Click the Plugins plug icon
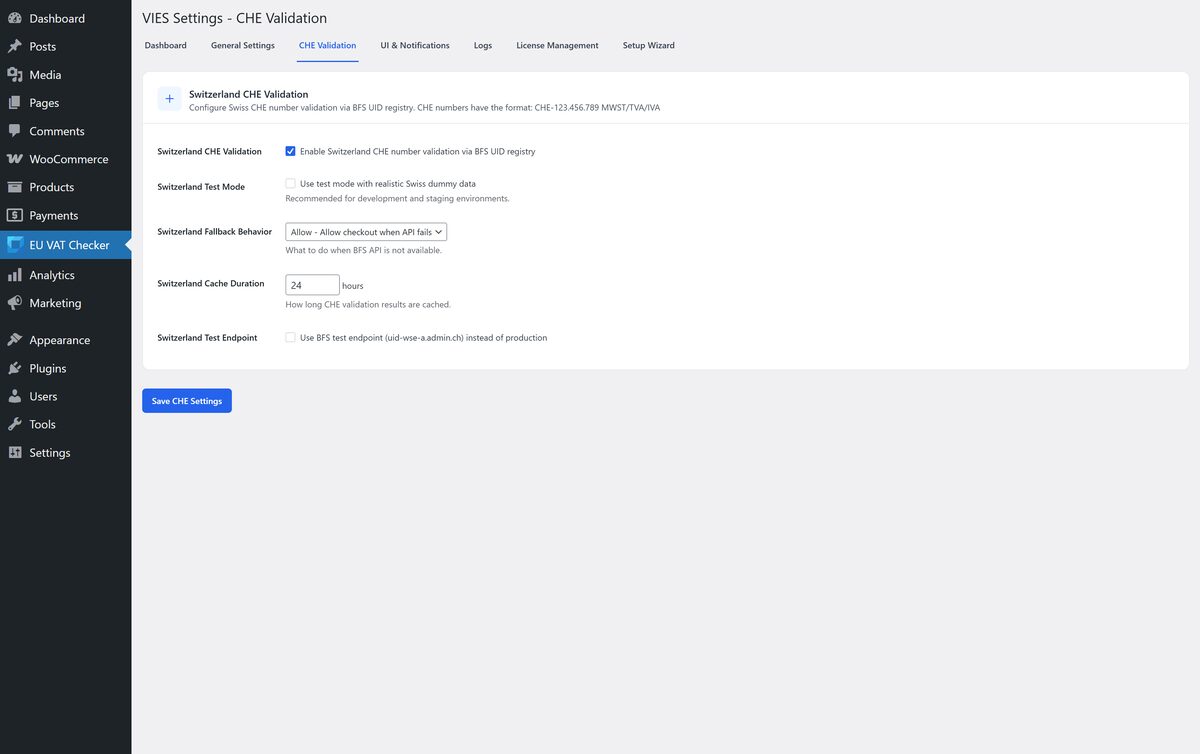 click(x=15, y=368)
